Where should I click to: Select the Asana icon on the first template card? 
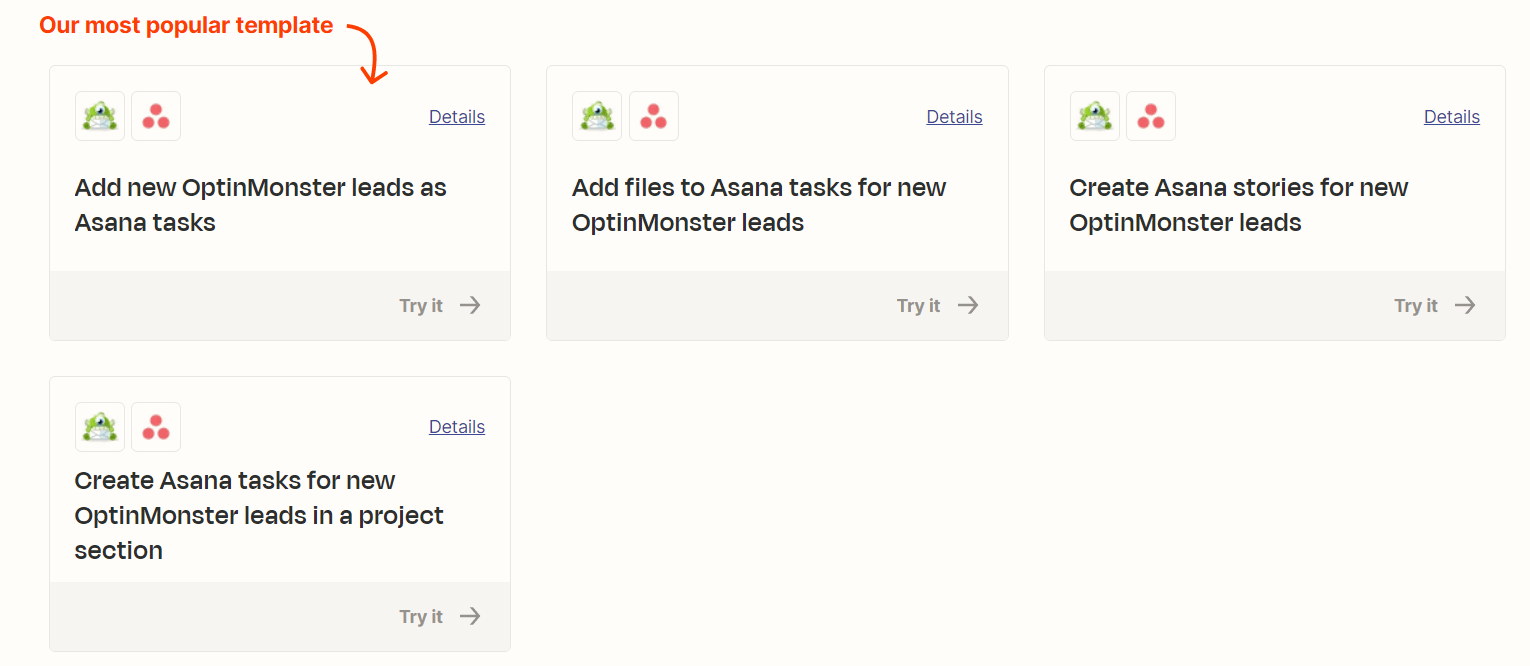tap(156, 116)
